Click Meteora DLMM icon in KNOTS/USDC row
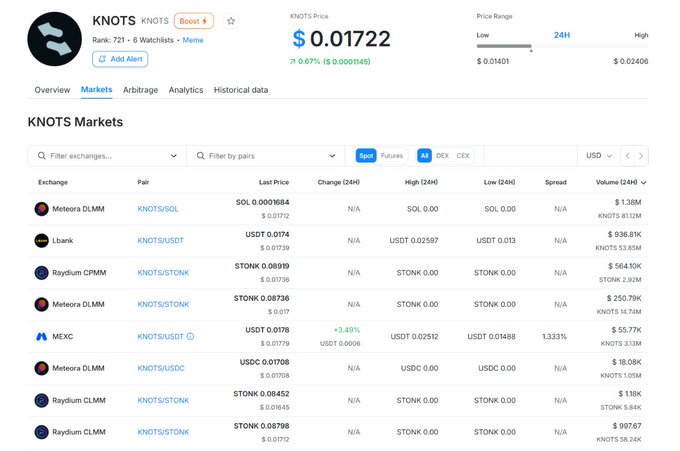This screenshot has height=451, width=680. (x=42, y=368)
